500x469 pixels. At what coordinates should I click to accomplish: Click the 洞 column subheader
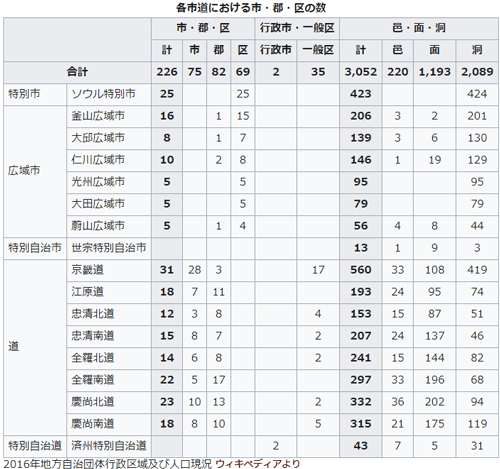[x=477, y=50]
